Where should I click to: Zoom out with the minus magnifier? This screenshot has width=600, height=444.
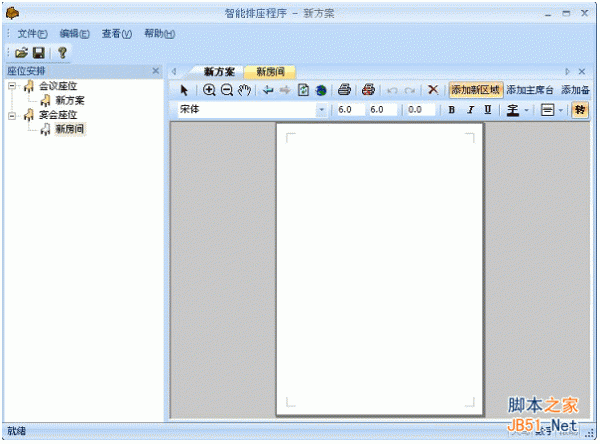coord(227,90)
